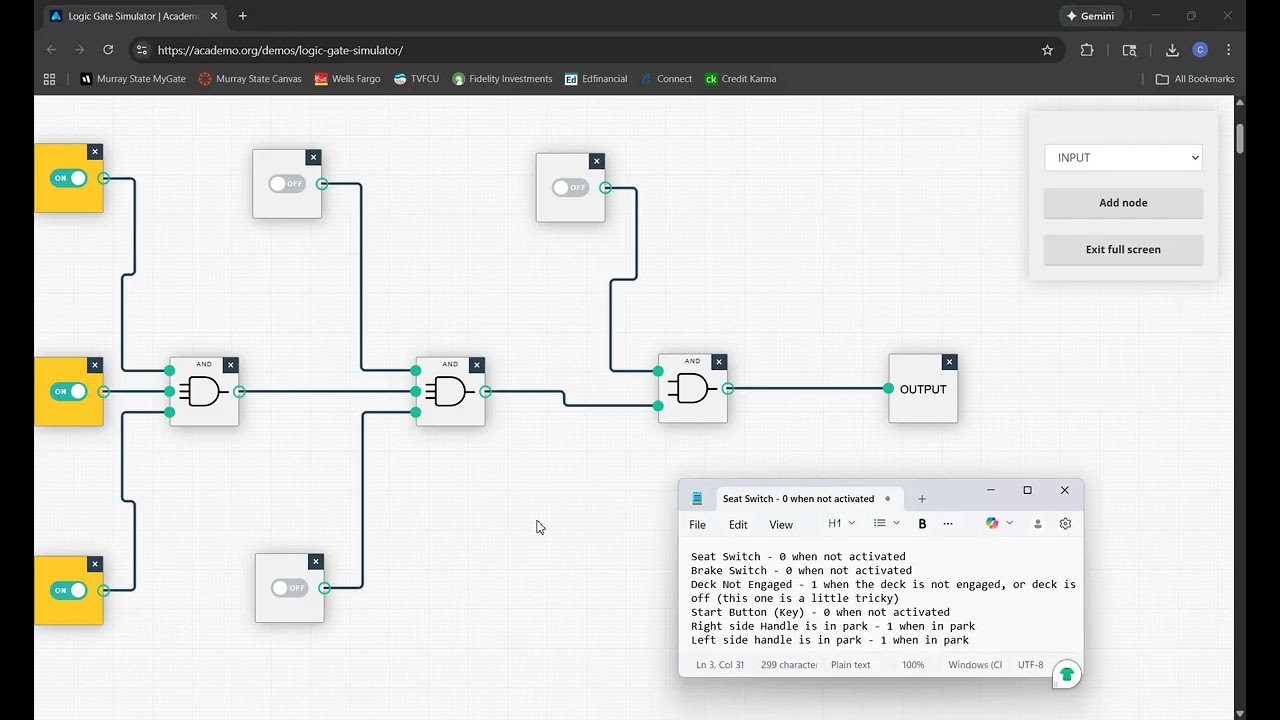Add a new Notepad tab
The height and width of the screenshot is (720, 1280).
pos(922,499)
